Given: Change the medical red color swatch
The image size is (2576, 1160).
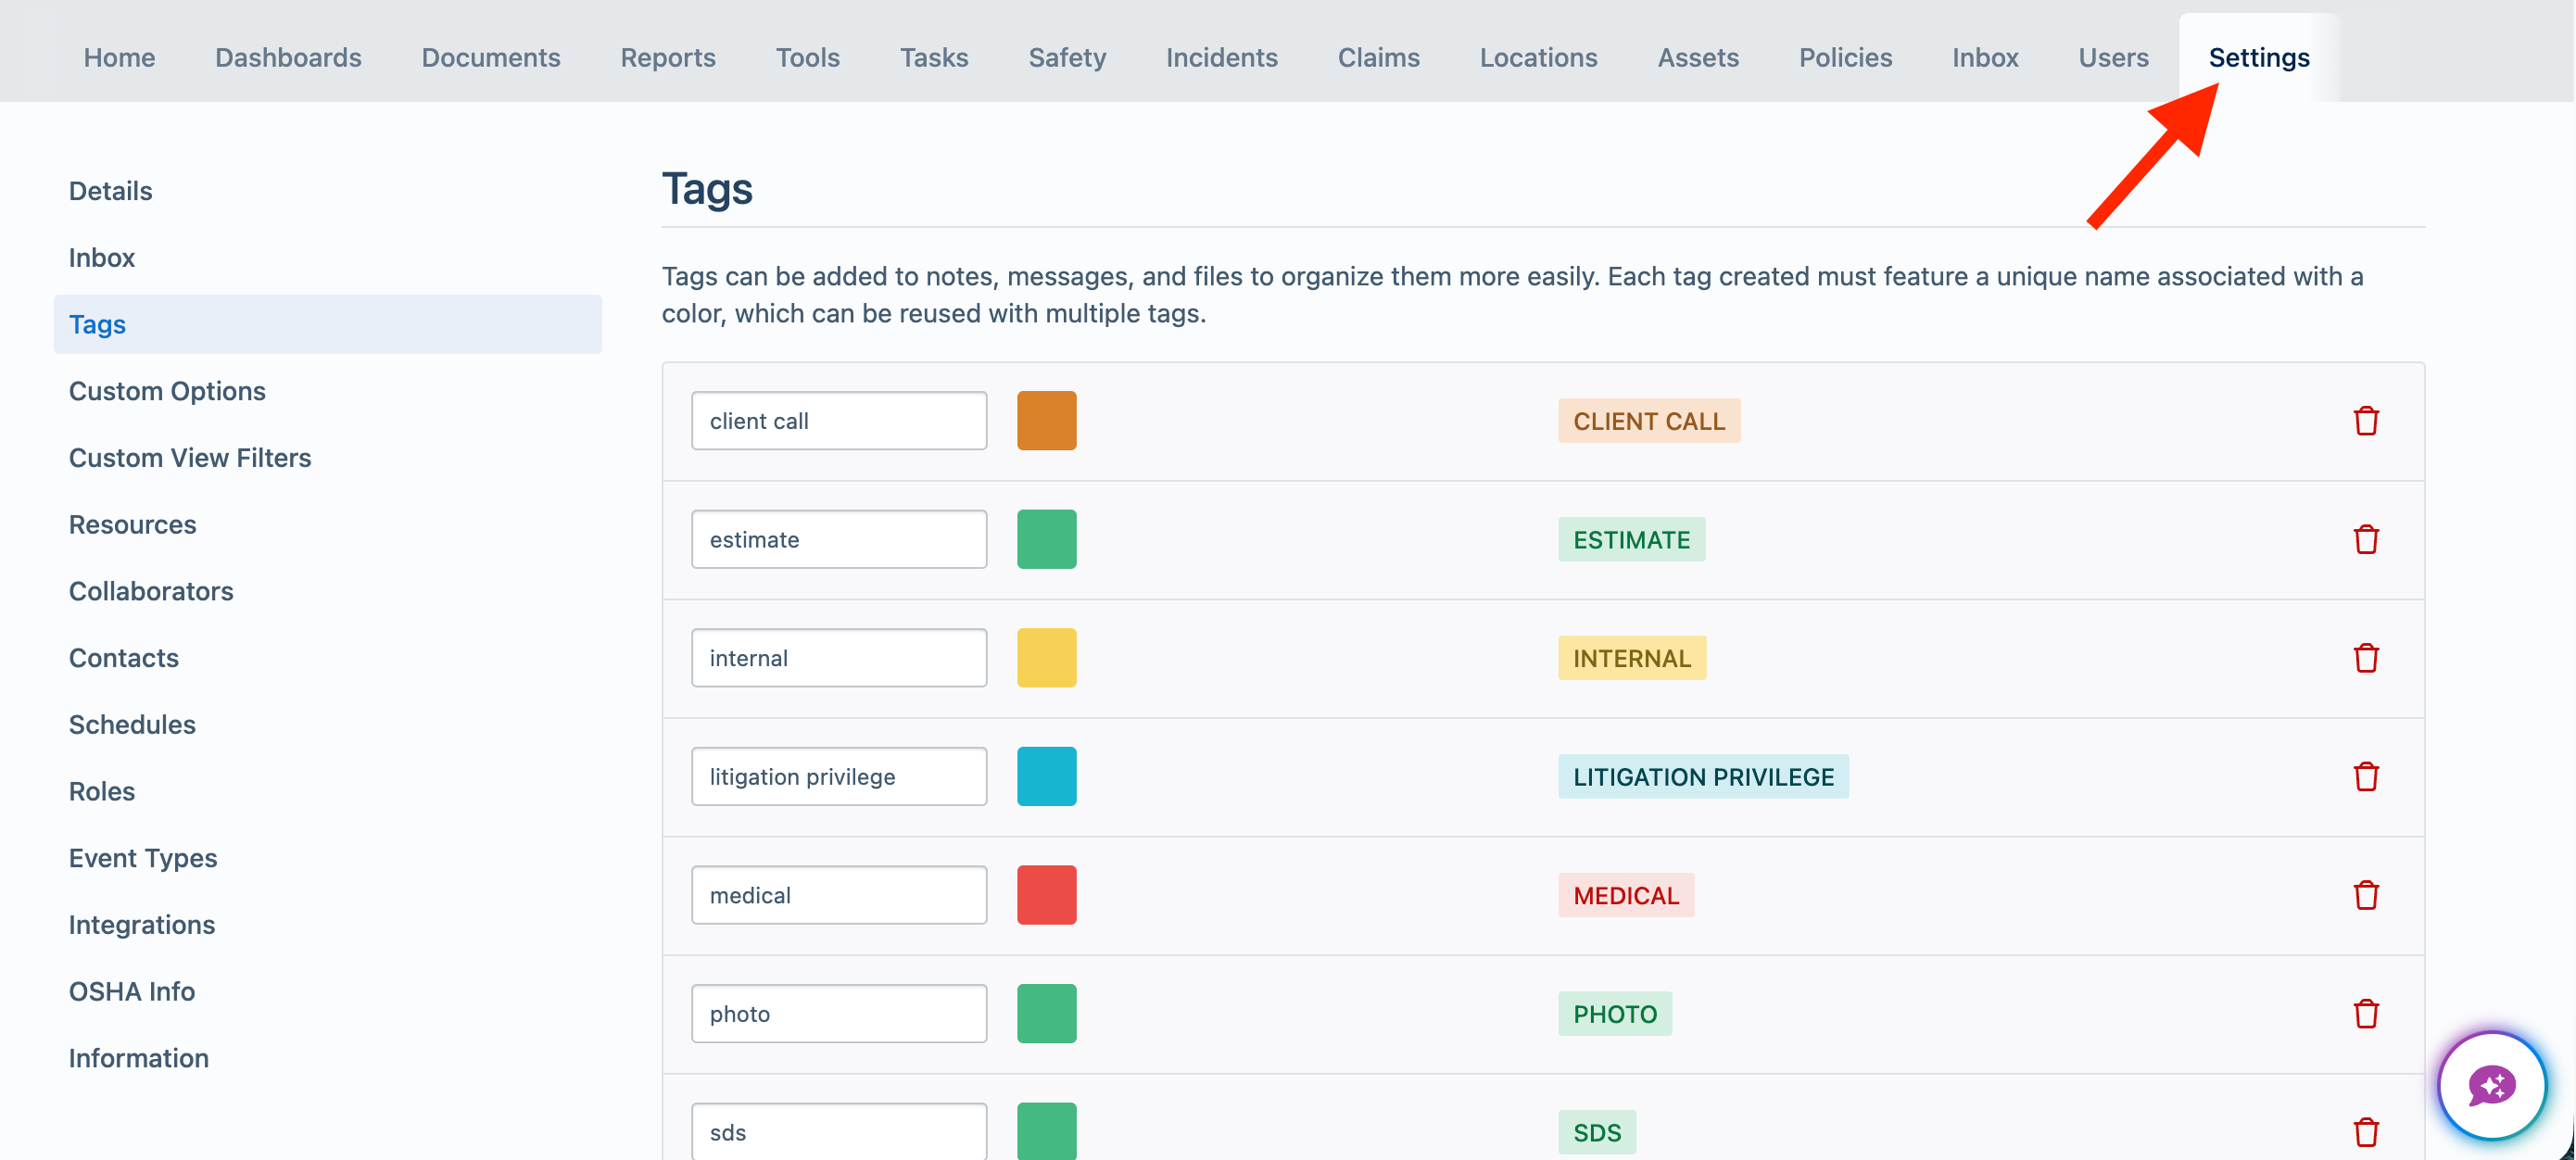Looking at the screenshot, I should (x=1046, y=895).
